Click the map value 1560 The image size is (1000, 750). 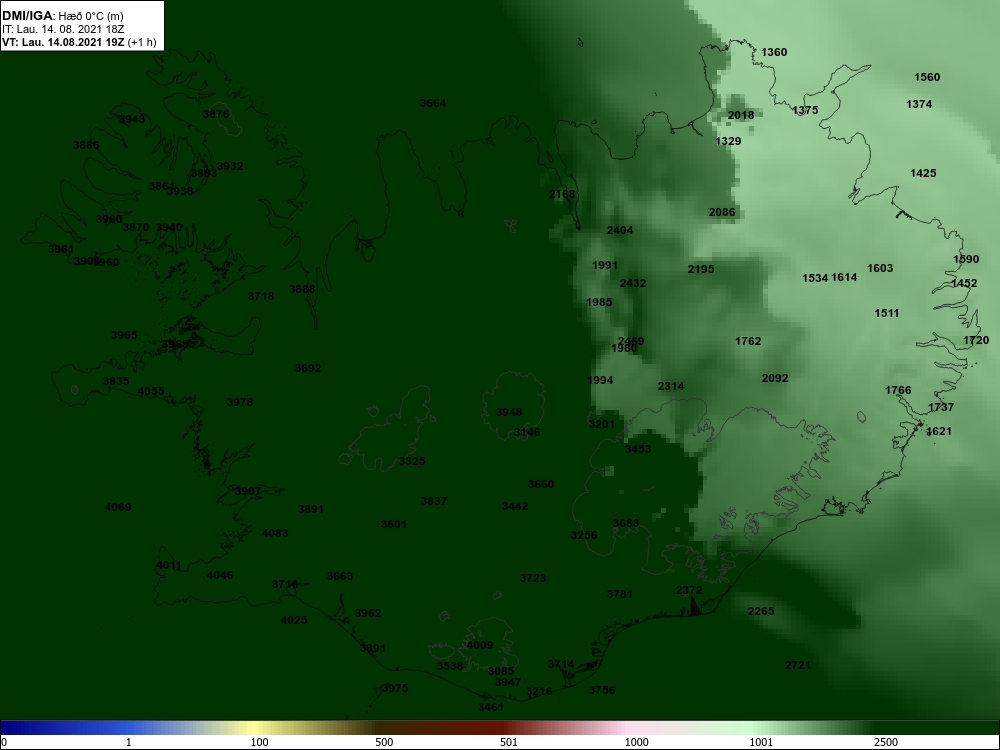pos(927,78)
